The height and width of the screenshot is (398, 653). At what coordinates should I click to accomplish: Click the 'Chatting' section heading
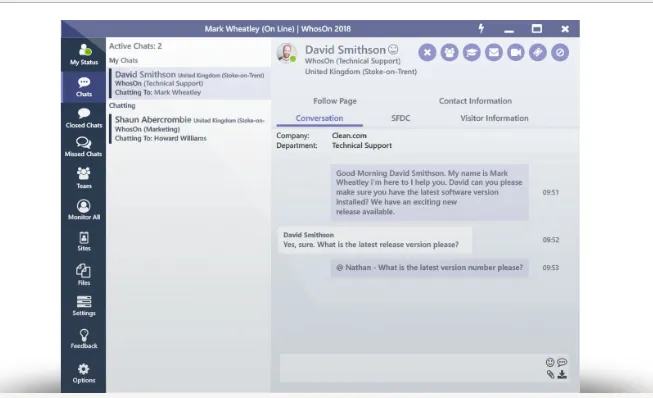(x=122, y=106)
